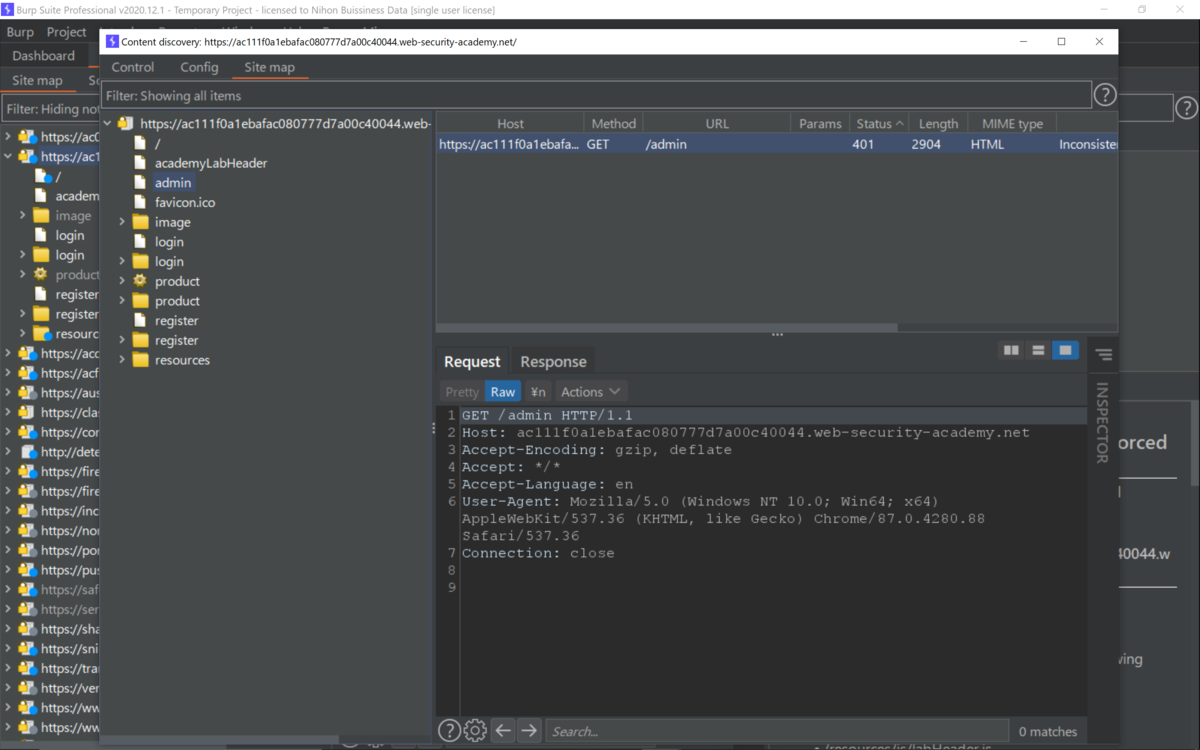Open the search settings gear icon
Viewport: 1200px width, 750px height.
coord(476,730)
